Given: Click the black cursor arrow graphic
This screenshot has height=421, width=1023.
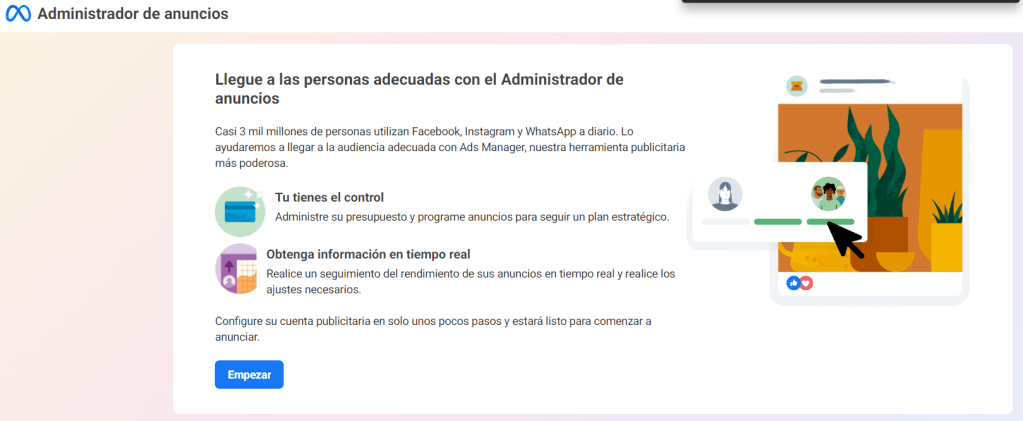Looking at the screenshot, I should pyautogui.click(x=846, y=239).
